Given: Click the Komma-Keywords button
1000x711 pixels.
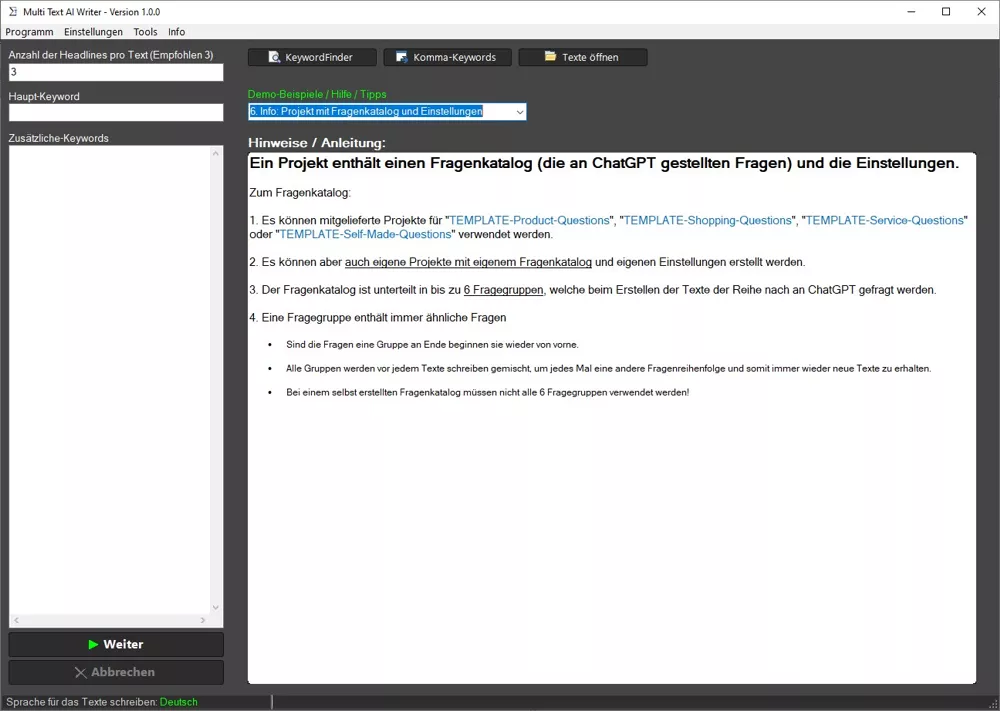Looking at the screenshot, I should pyautogui.click(x=447, y=57).
